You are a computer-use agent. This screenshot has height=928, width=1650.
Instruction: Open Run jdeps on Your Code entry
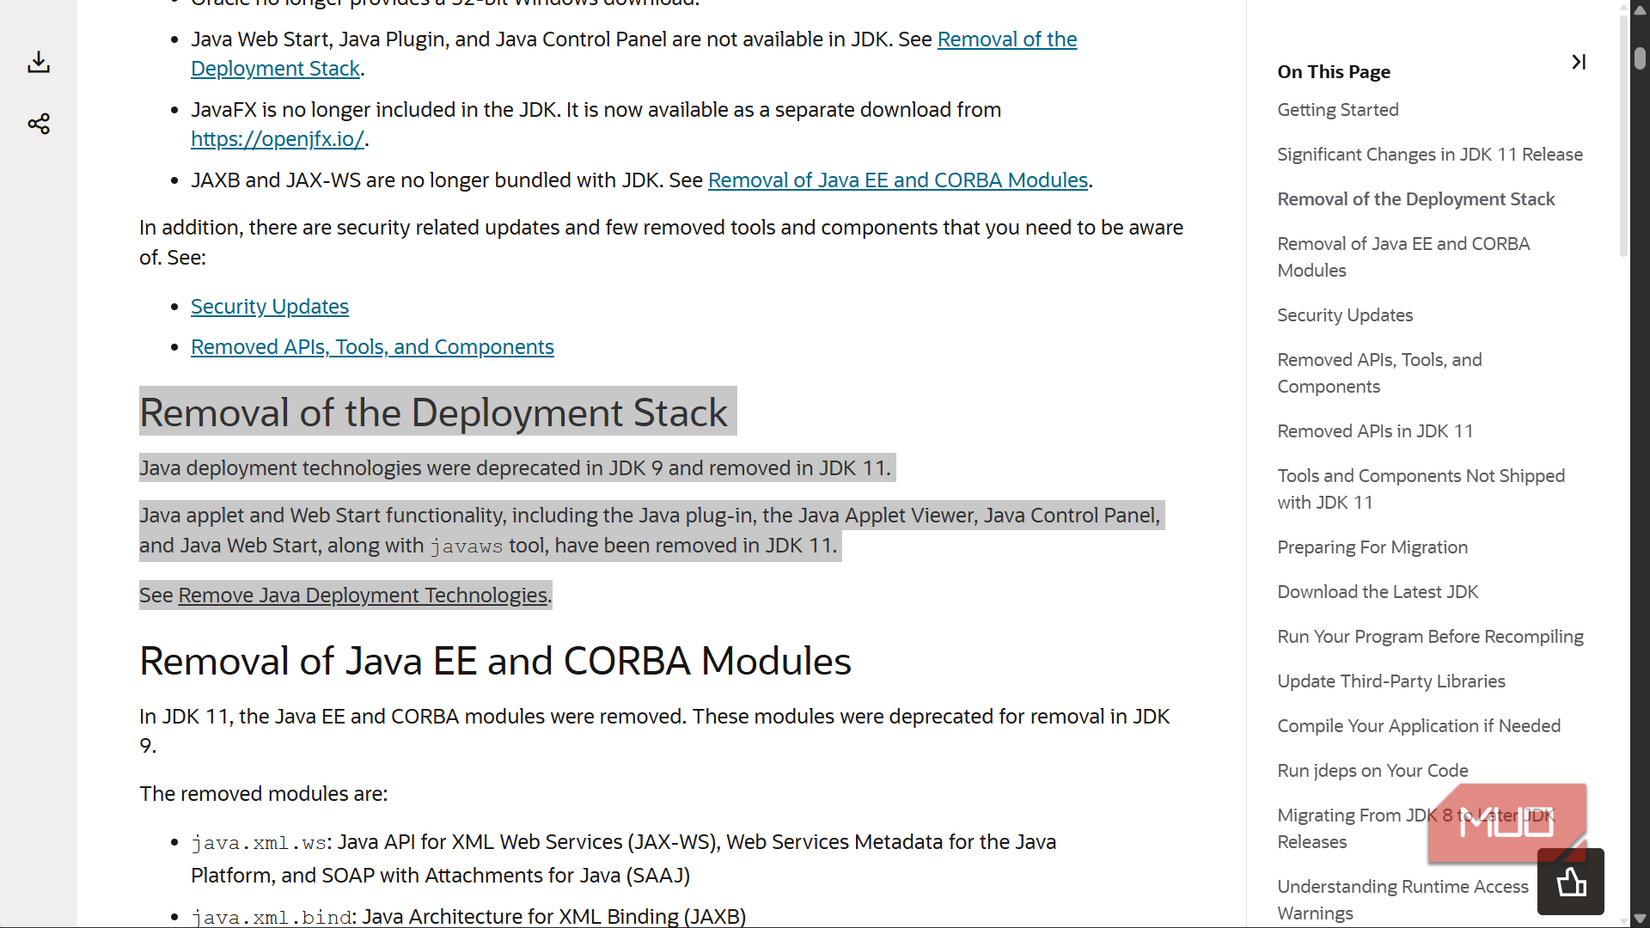tap(1372, 771)
